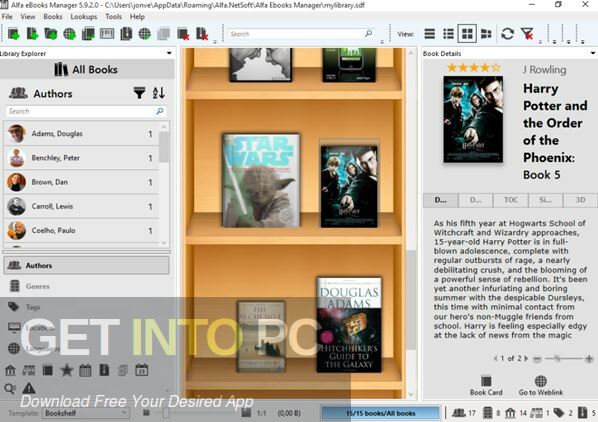Click the warning triangle icon in explorer
Image resolution: width=598 pixels, height=422 pixels.
pyautogui.click(x=29, y=388)
